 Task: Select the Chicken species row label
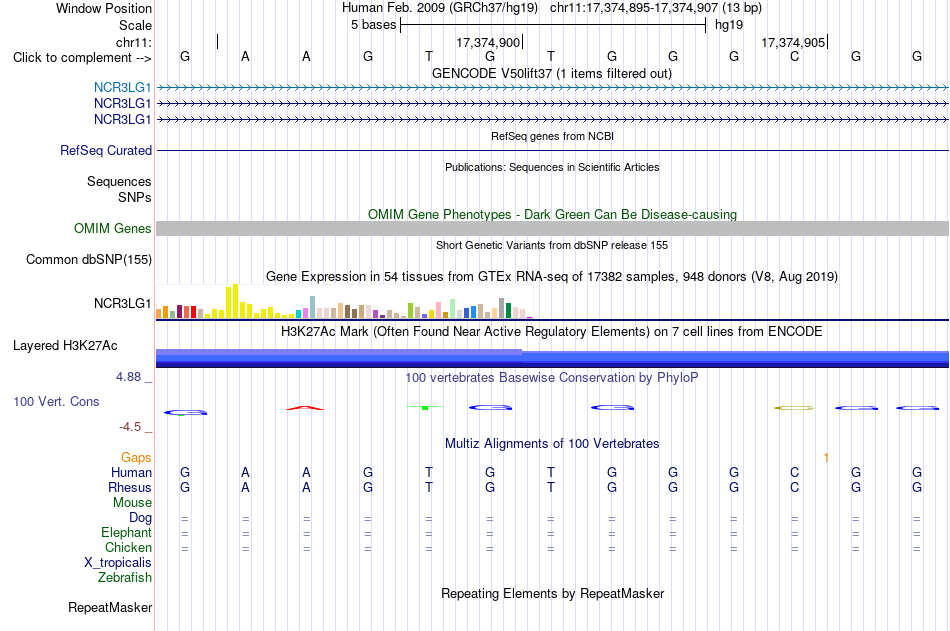pyautogui.click(x=128, y=547)
